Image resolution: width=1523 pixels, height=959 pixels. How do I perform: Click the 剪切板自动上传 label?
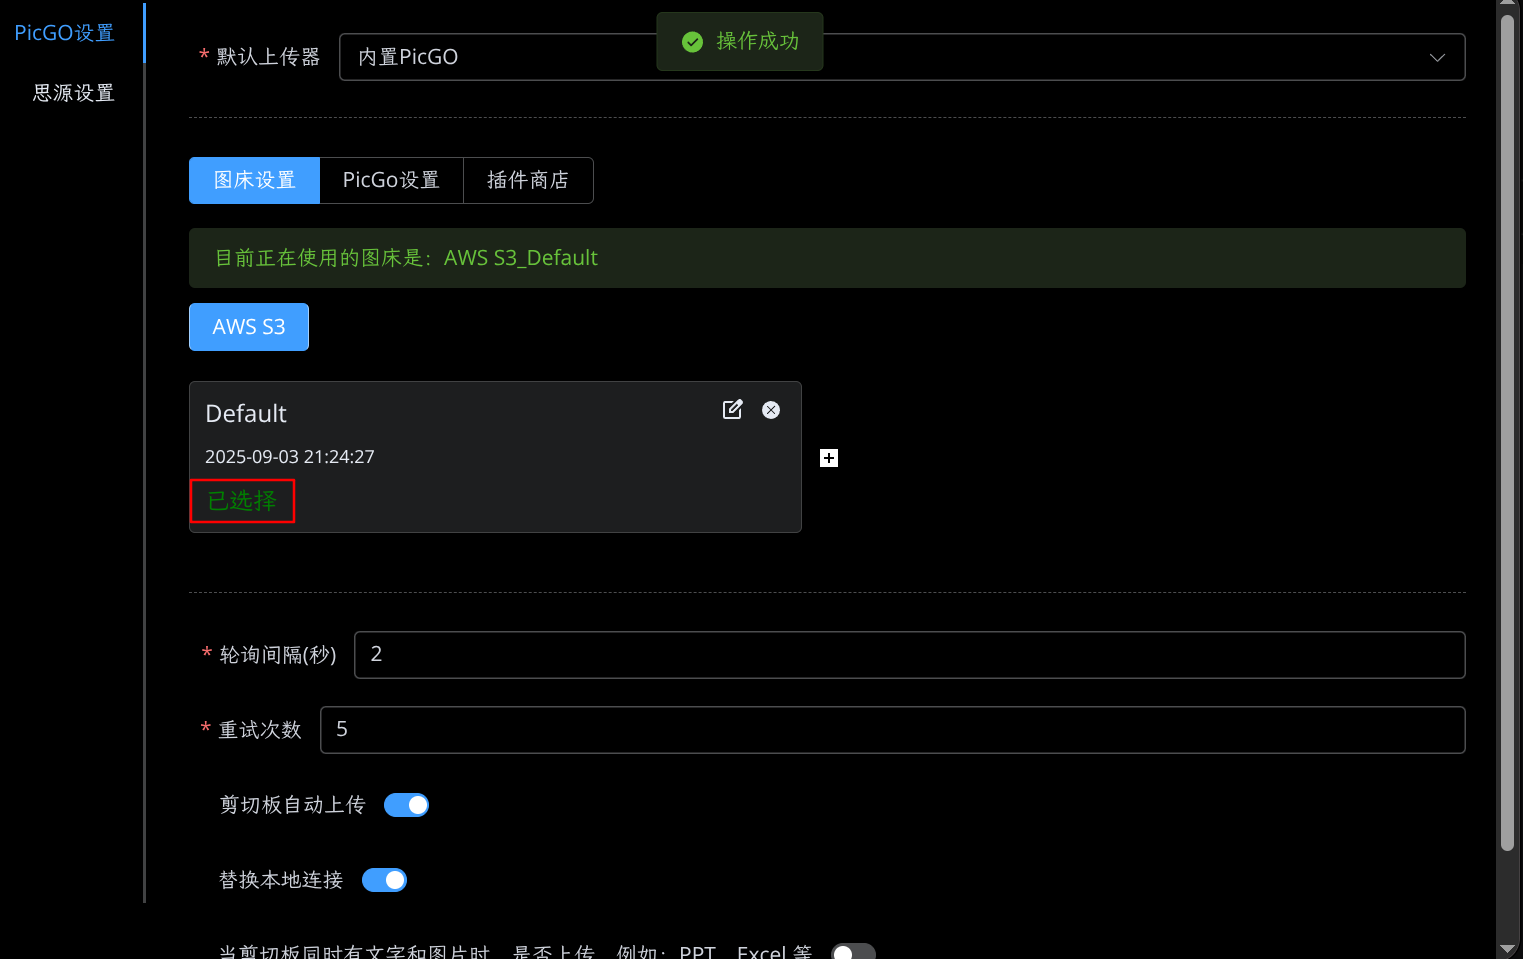[x=293, y=805]
